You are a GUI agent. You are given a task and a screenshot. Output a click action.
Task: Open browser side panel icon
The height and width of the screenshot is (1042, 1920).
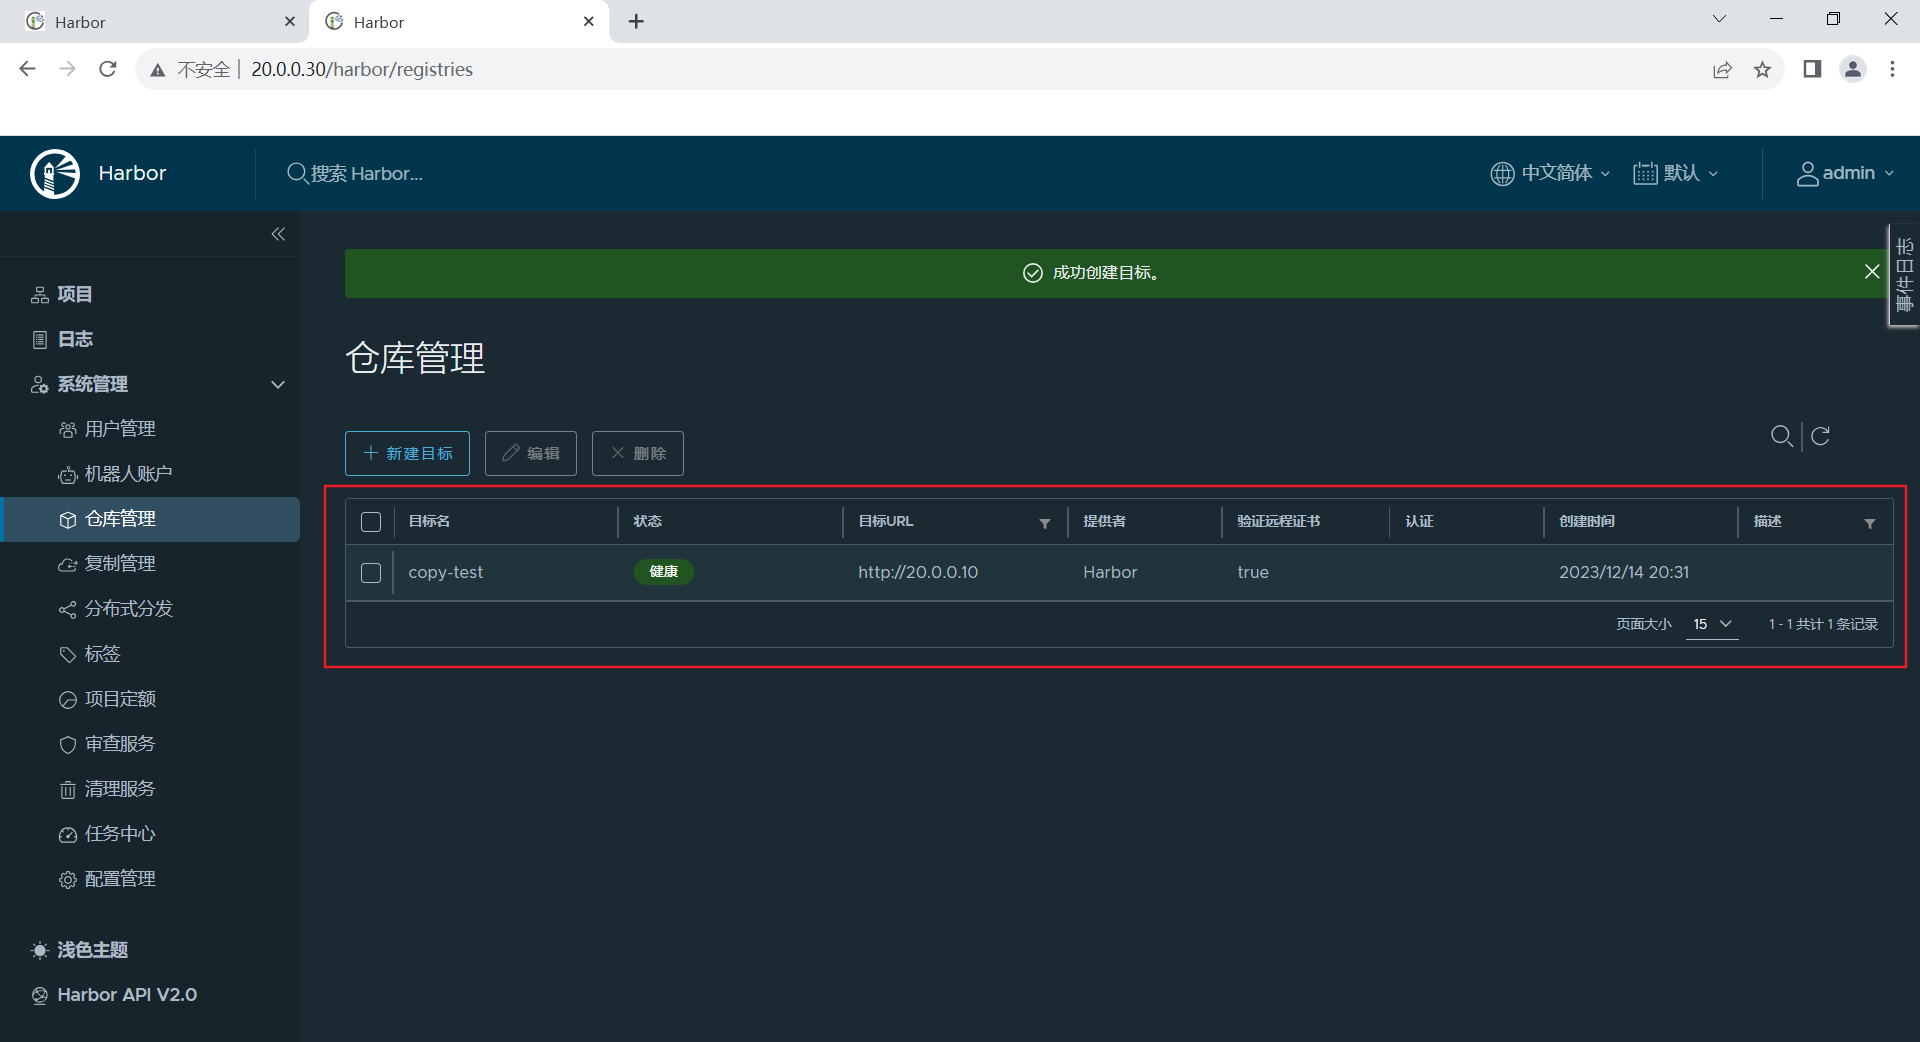(1812, 69)
